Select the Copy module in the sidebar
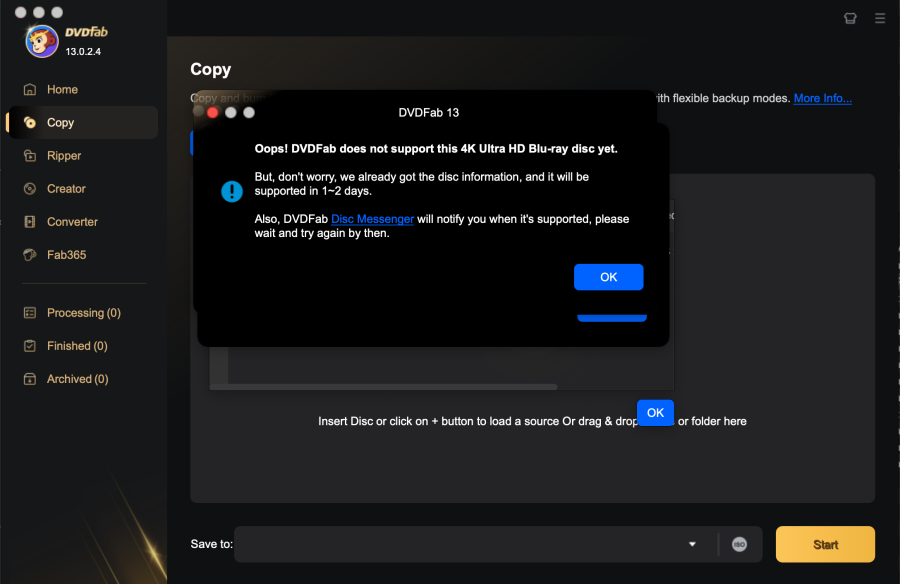Image resolution: width=900 pixels, height=584 pixels. click(x=83, y=122)
